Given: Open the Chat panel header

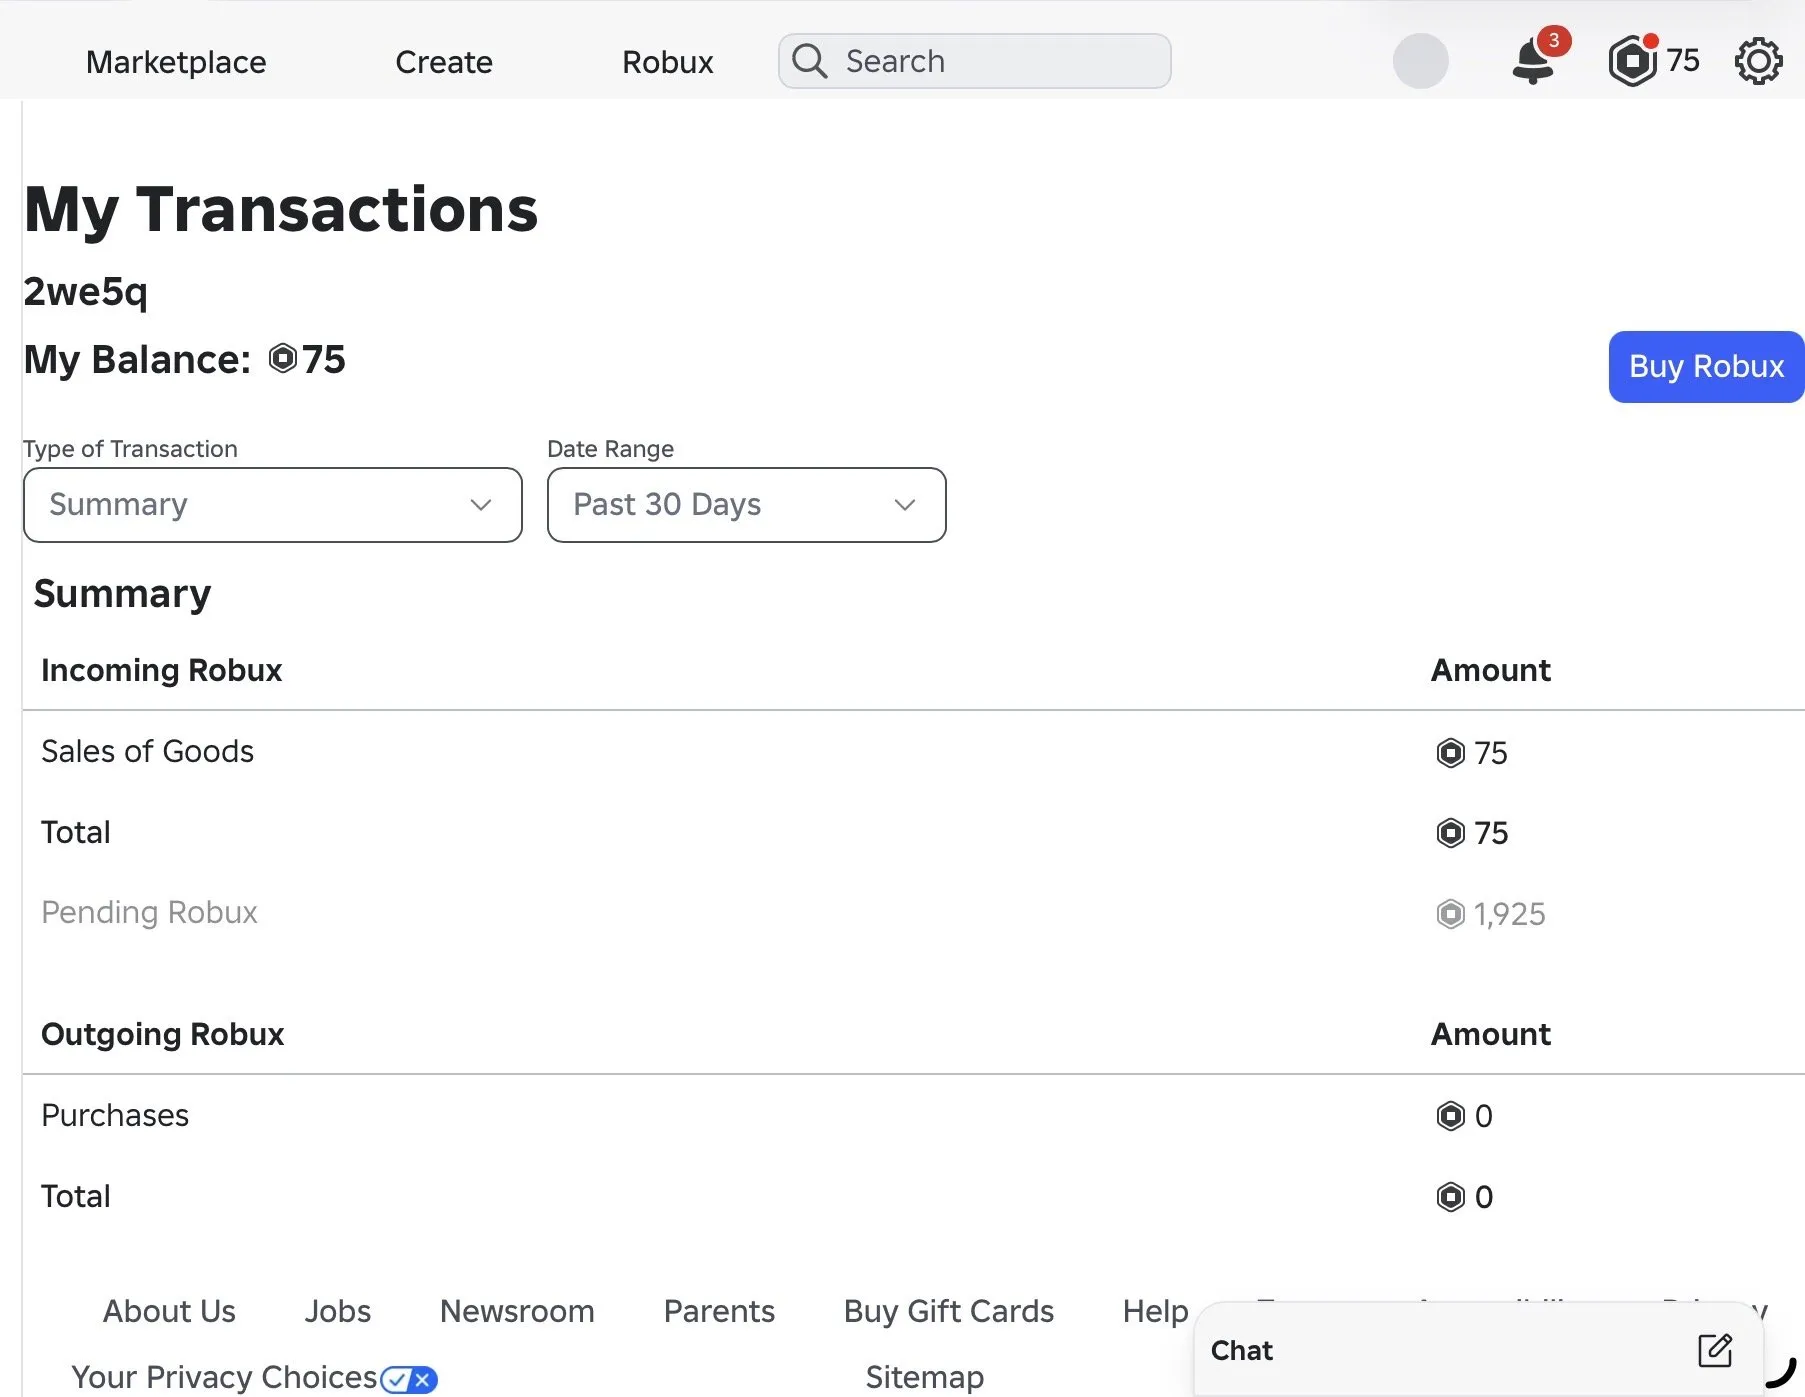Looking at the screenshot, I should pyautogui.click(x=1479, y=1350).
